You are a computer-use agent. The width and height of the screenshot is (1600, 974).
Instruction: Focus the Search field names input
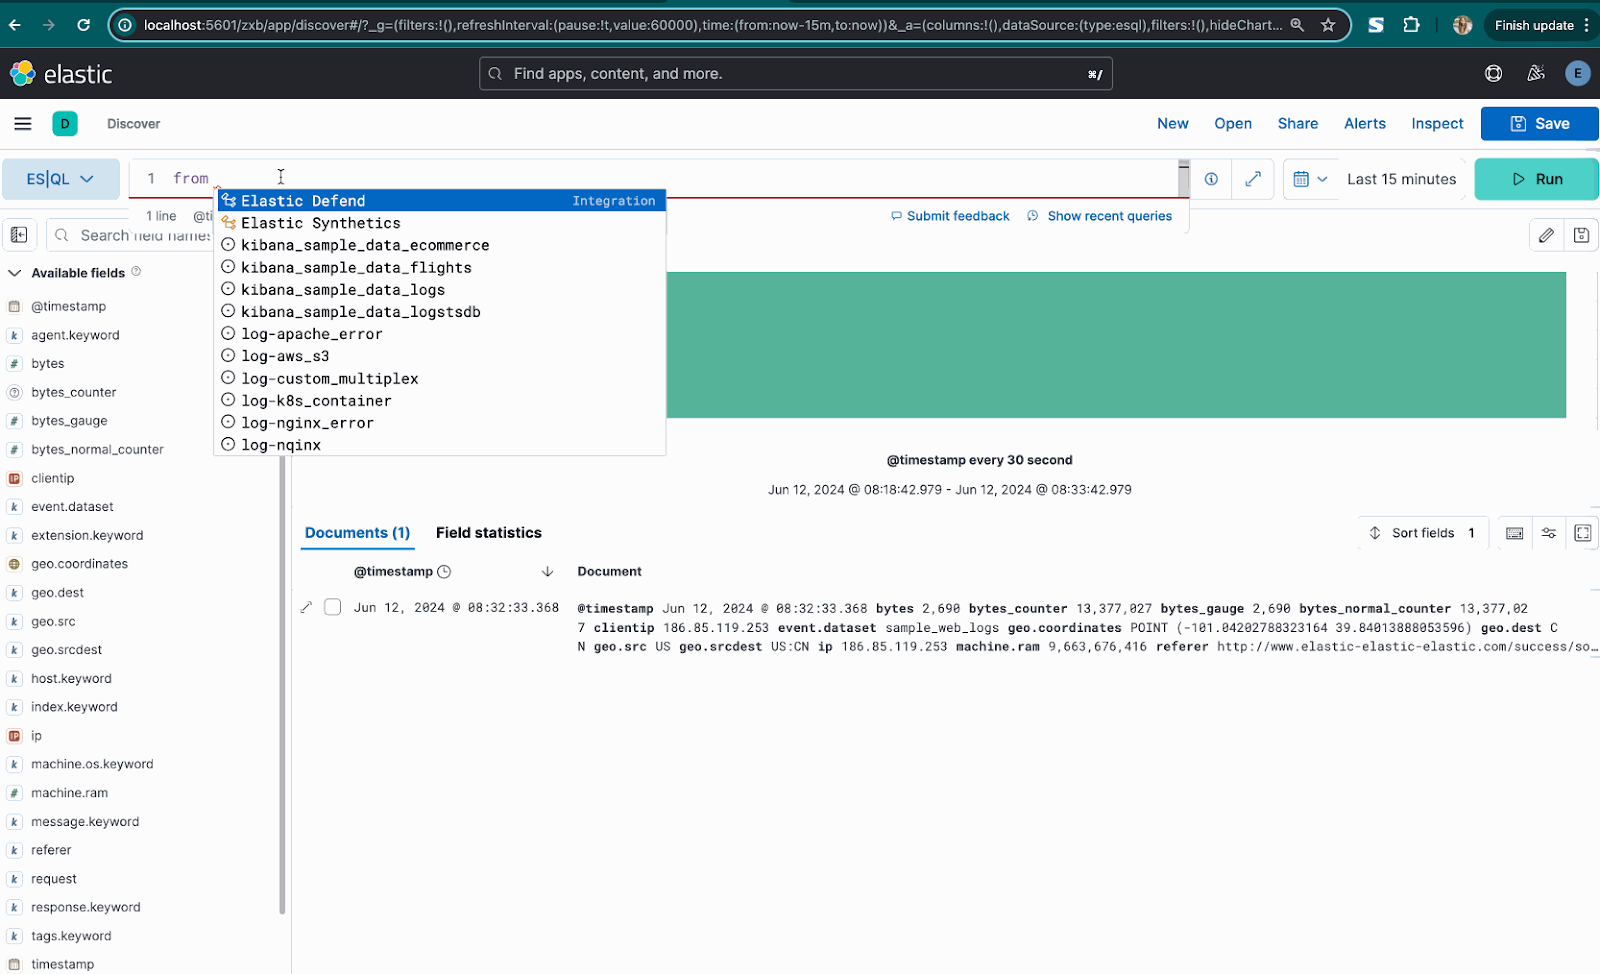[x=130, y=235]
